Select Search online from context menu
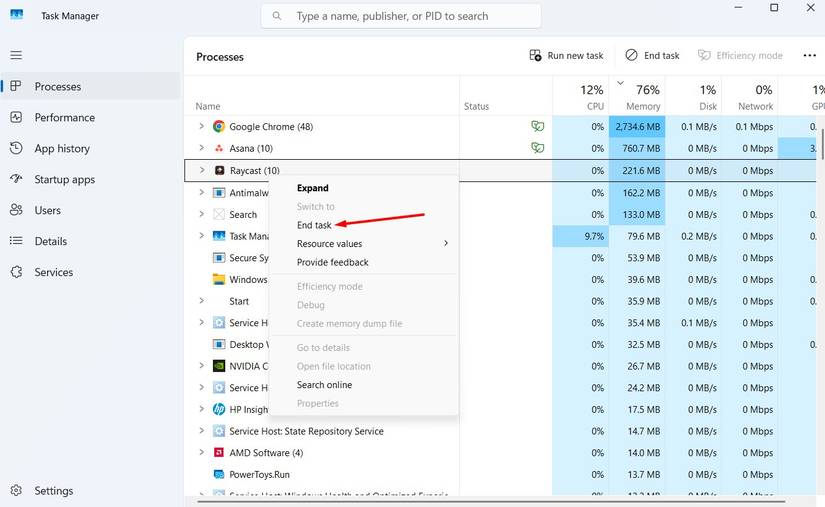The width and height of the screenshot is (825, 507). pos(324,385)
